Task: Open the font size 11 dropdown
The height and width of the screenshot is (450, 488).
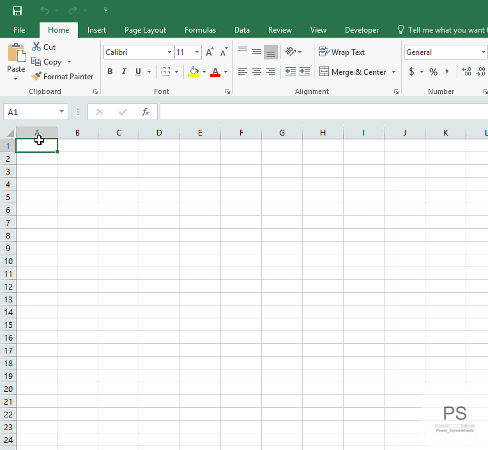Action: [x=197, y=52]
